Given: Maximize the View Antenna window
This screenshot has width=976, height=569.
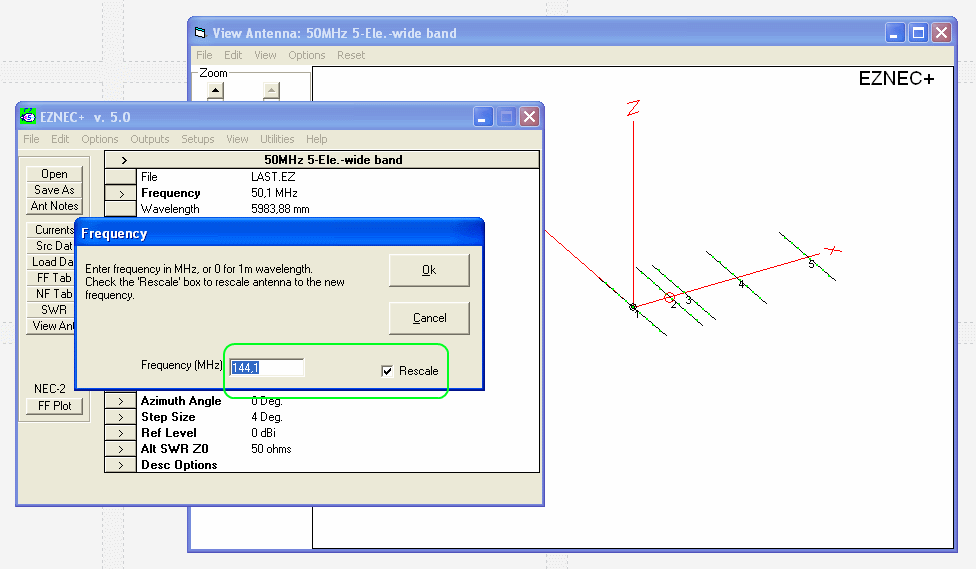Looking at the screenshot, I should [x=918, y=32].
